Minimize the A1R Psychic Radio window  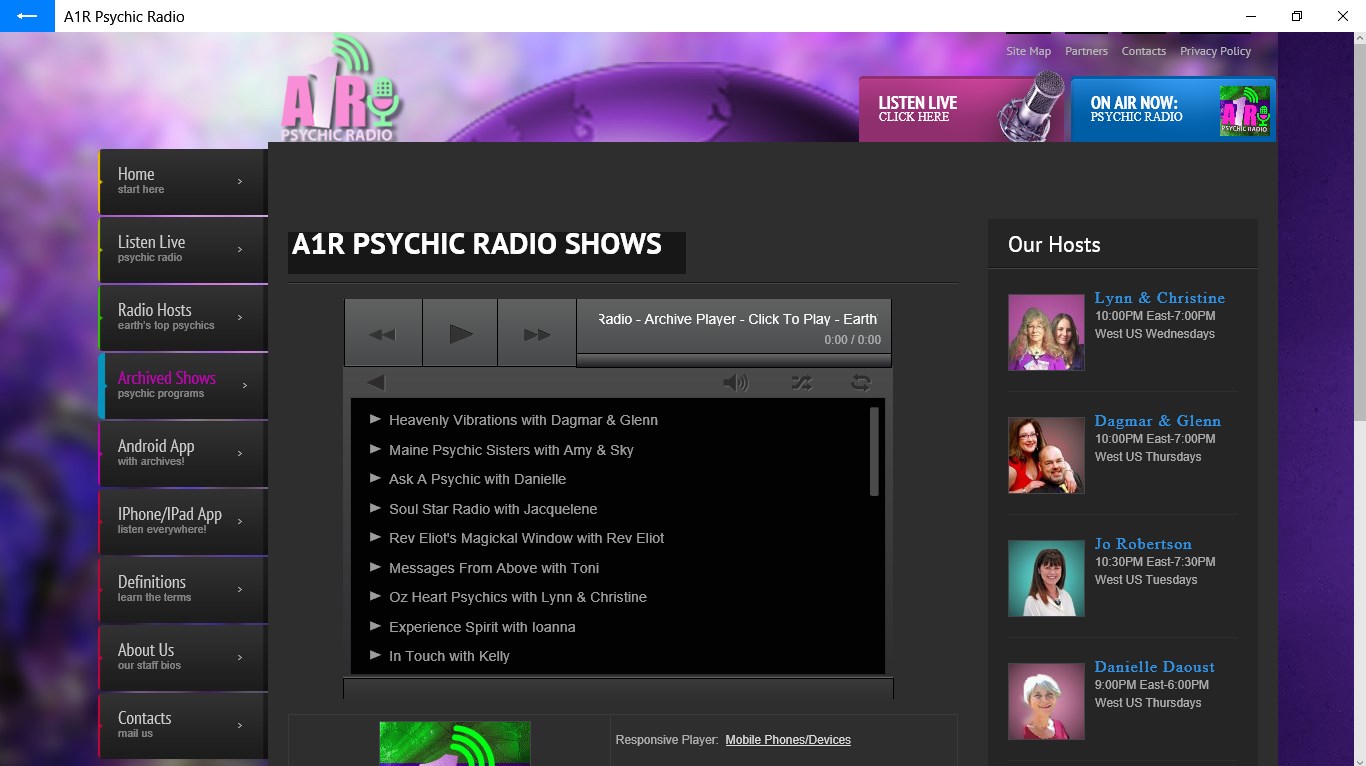[x=1251, y=16]
